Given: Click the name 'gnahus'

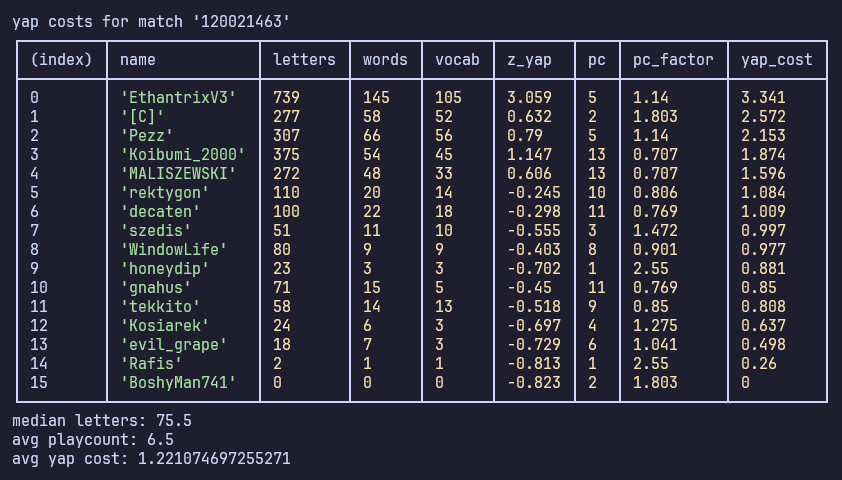Looking at the screenshot, I should pos(156,288).
